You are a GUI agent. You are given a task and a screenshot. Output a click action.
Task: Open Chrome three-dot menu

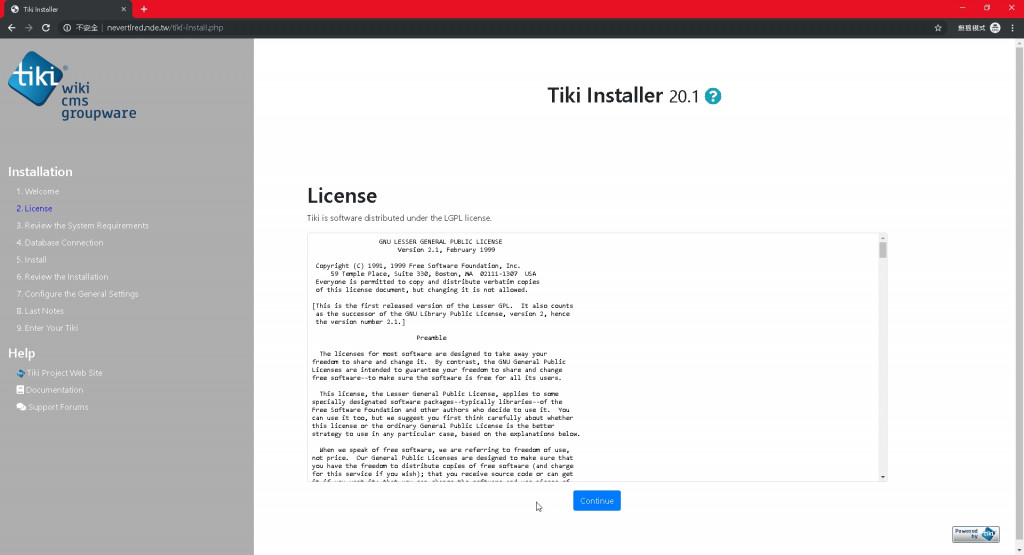tap(1013, 27)
